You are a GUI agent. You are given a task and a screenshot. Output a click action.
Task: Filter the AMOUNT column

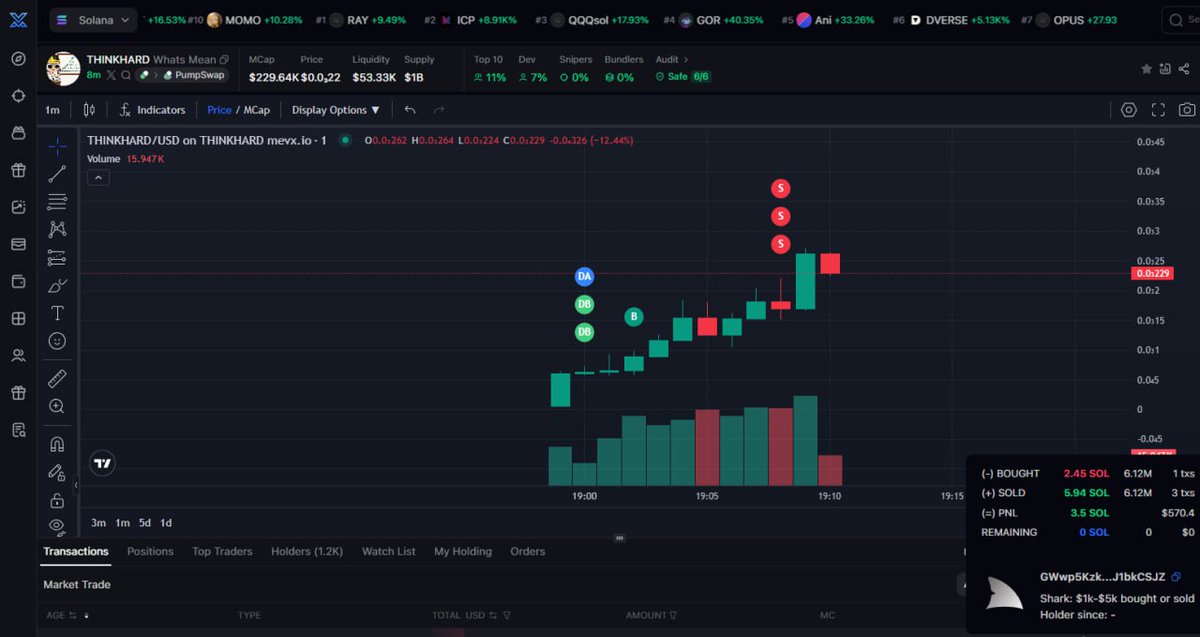click(673, 615)
